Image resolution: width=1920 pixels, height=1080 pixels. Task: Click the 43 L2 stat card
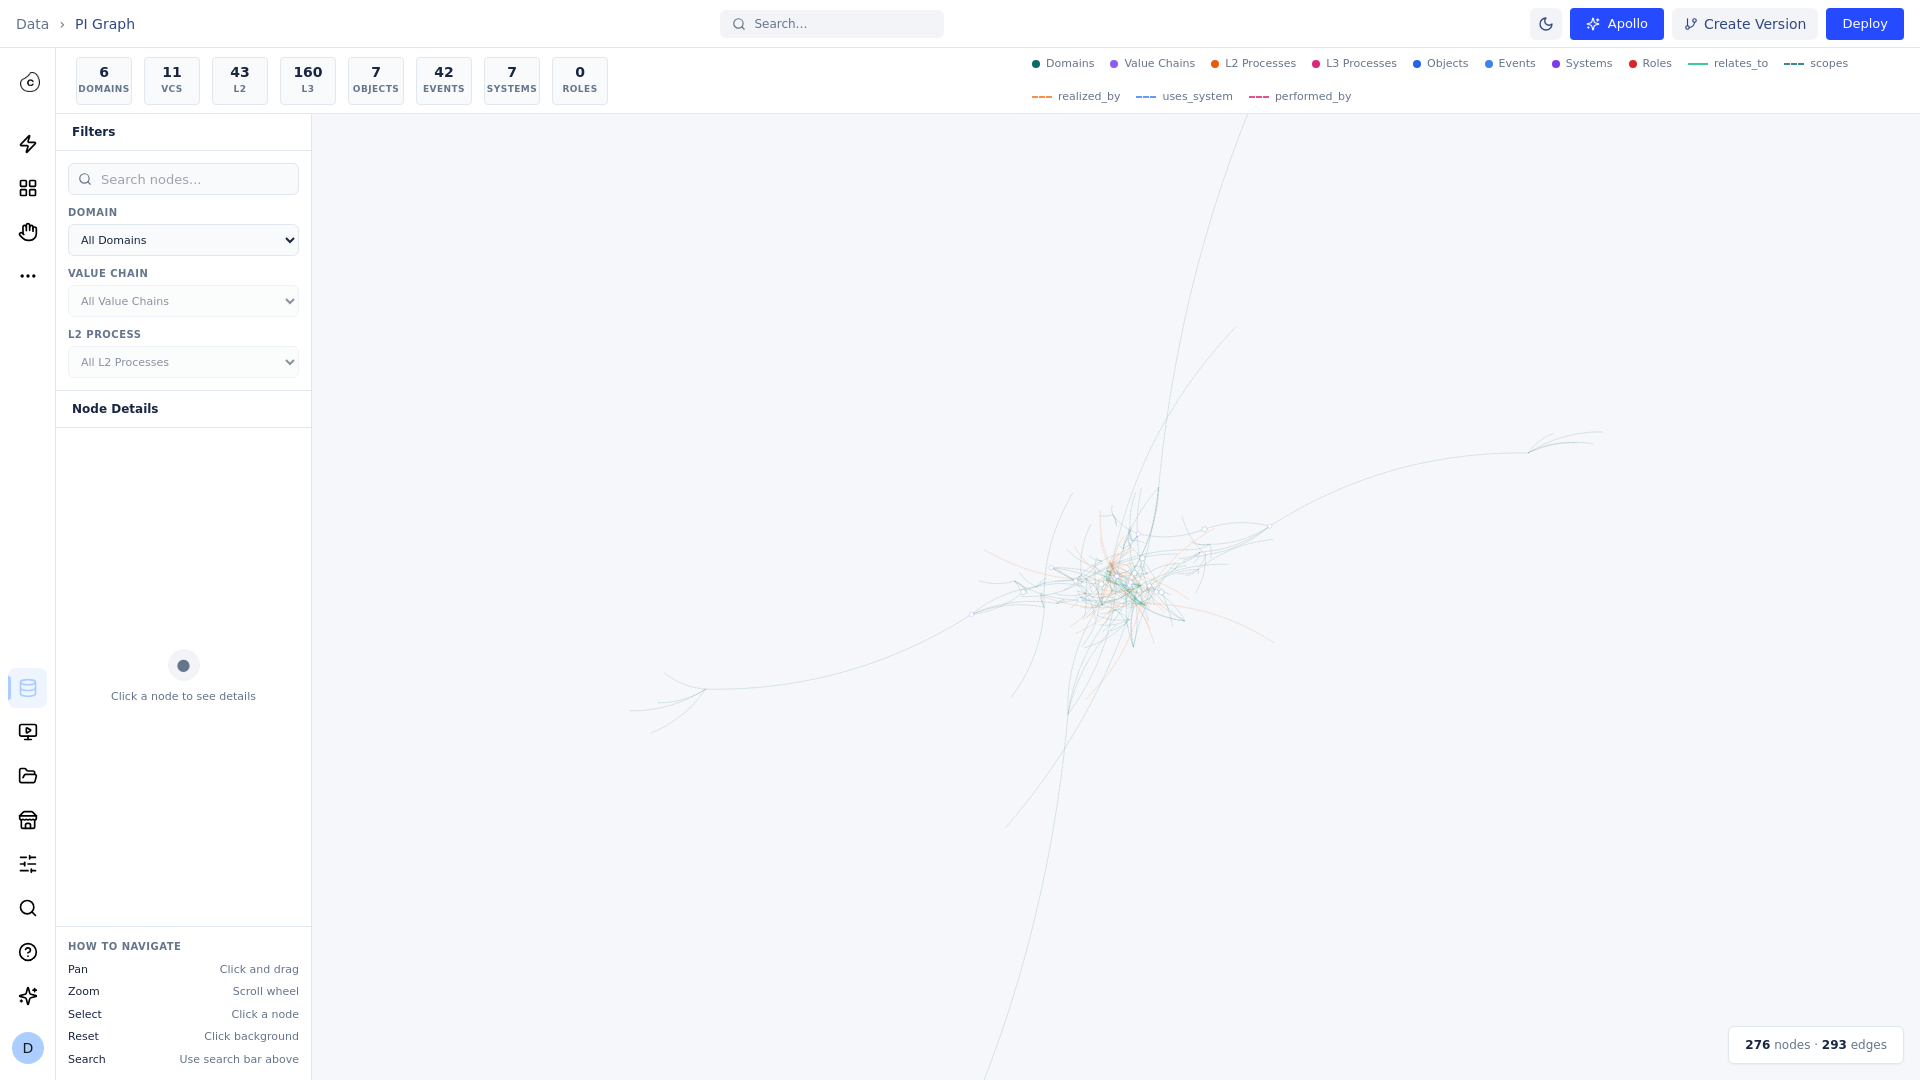pos(240,81)
